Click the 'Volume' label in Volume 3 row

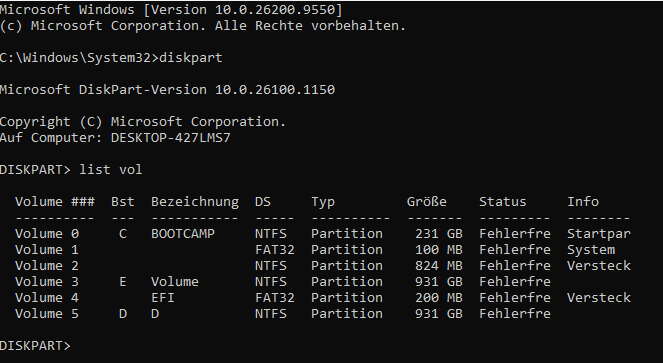(175, 282)
